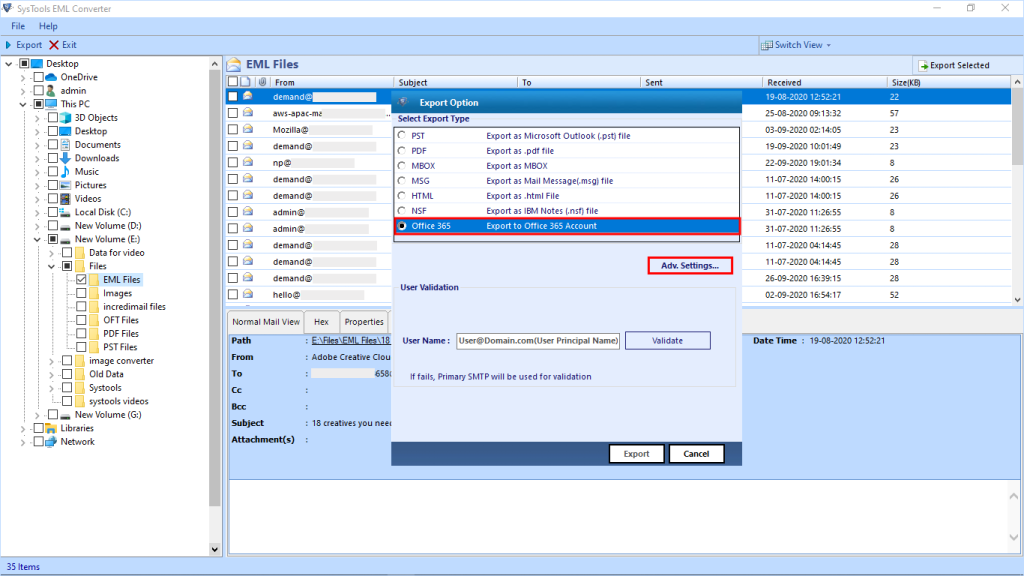Click the Local Disk (C:) drive icon

point(65,212)
